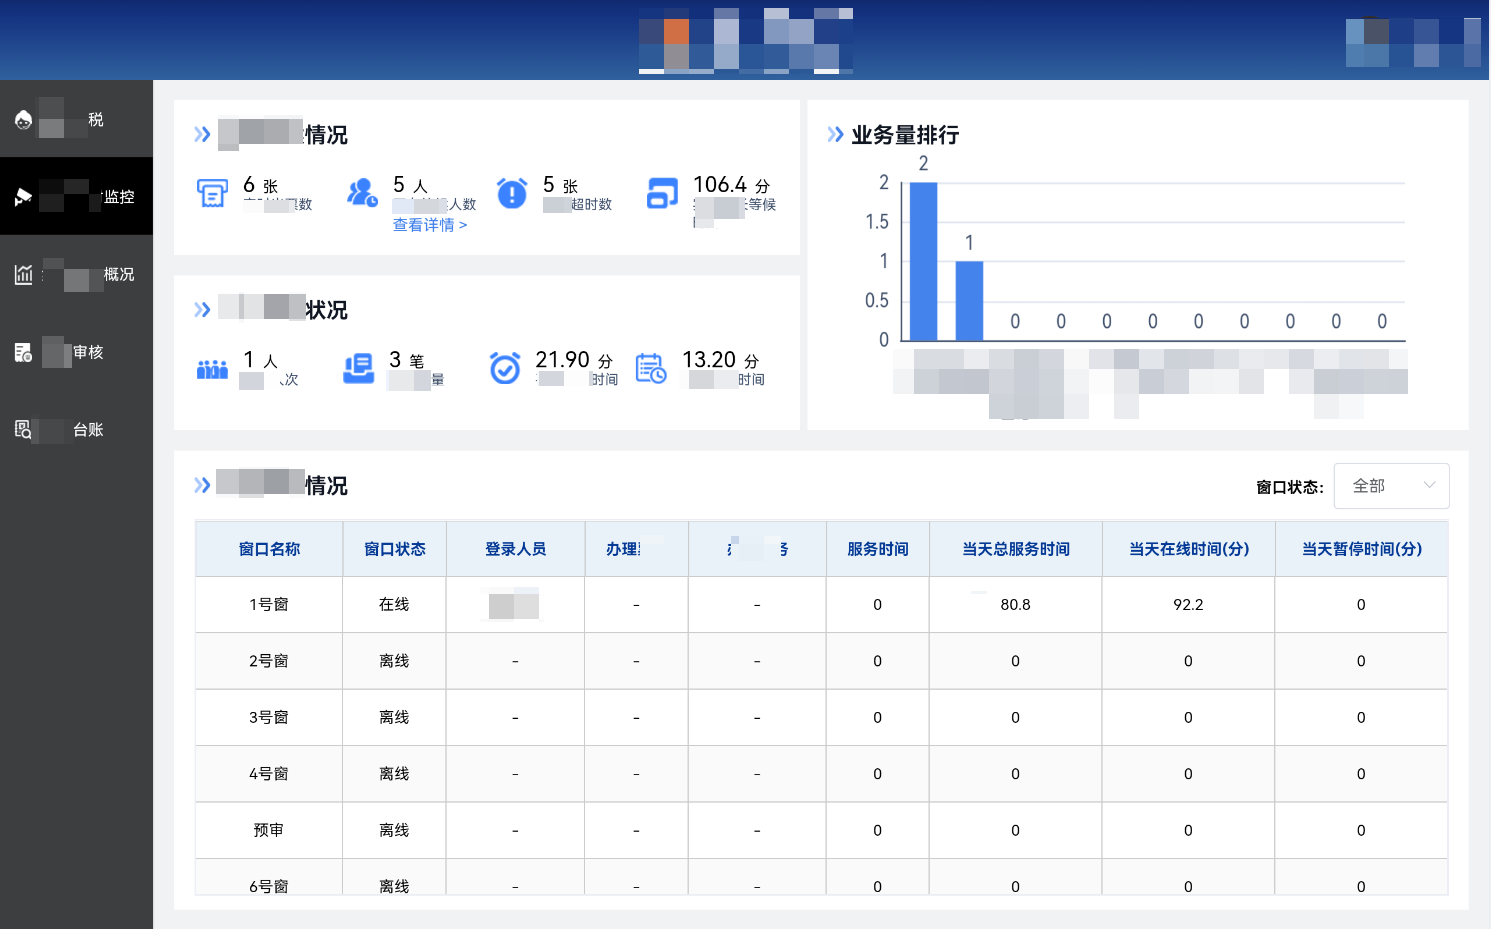
Task: Click the 窗口名称 column header
Action: (269, 549)
